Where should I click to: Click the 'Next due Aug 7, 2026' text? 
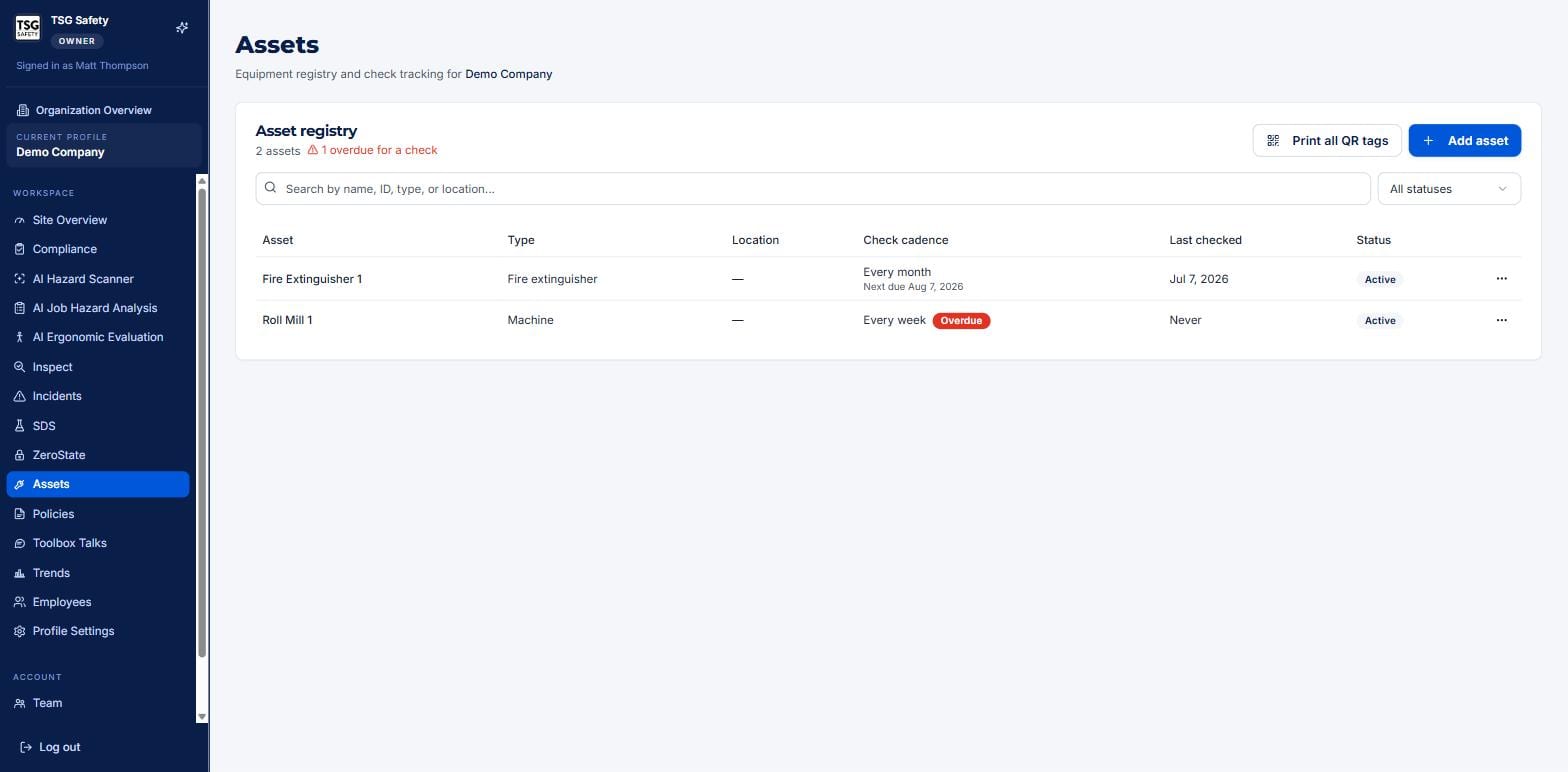pyautogui.click(x=913, y=287)
